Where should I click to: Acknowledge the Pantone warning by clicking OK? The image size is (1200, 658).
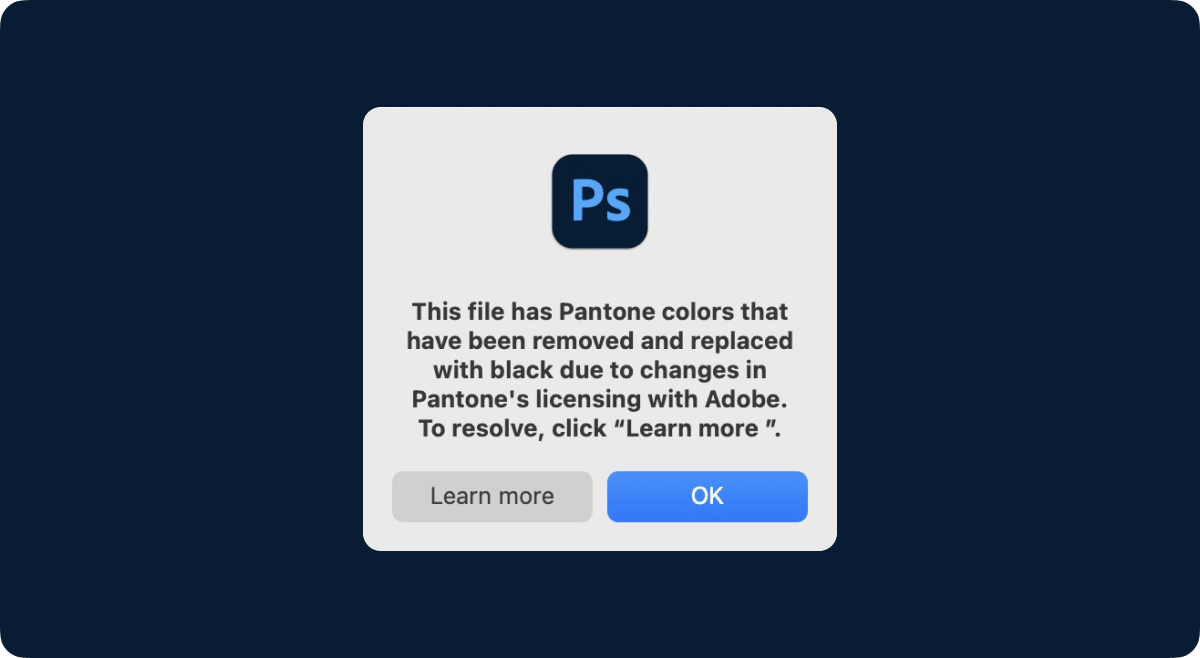coord(707,496)
